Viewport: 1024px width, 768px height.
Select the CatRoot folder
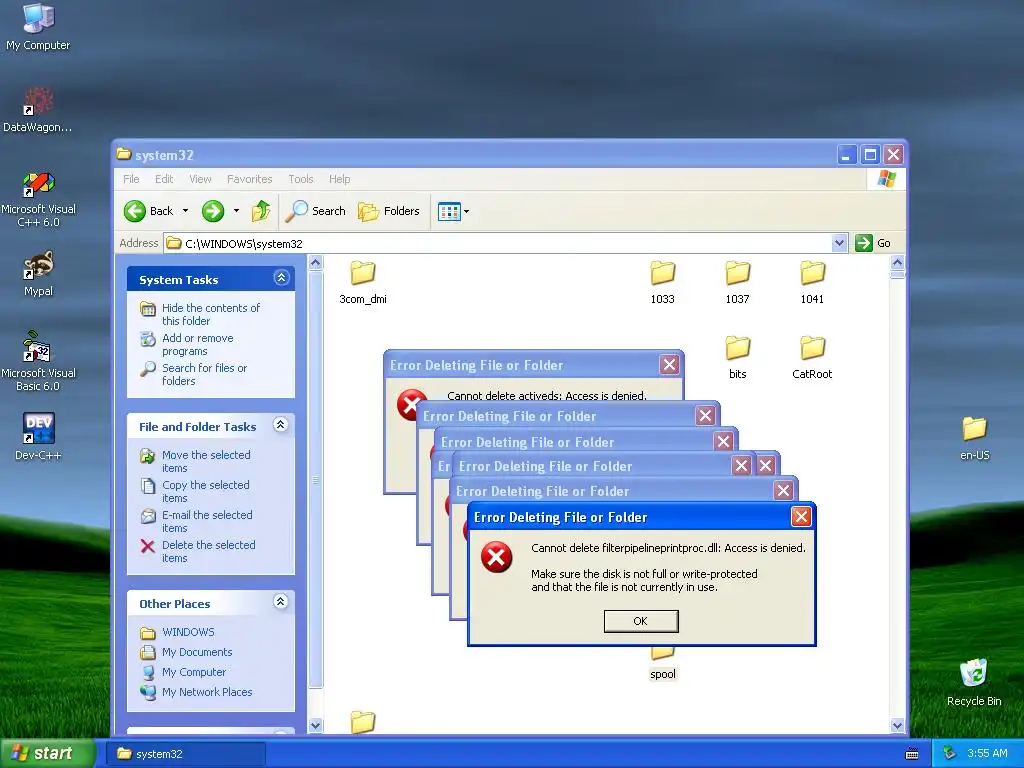point(812,358)
